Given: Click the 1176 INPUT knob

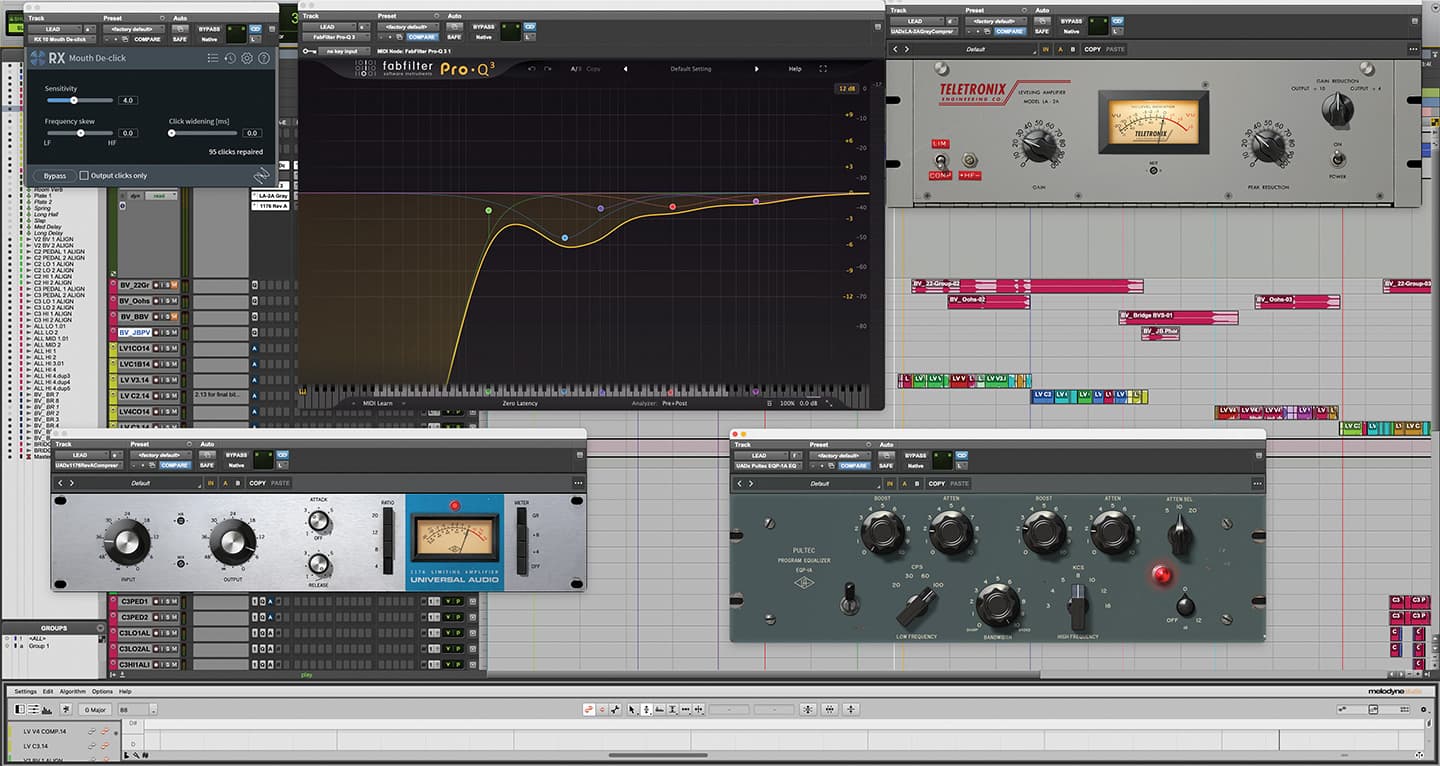Looking at the screenshot, I should click(x=126, y=541).
